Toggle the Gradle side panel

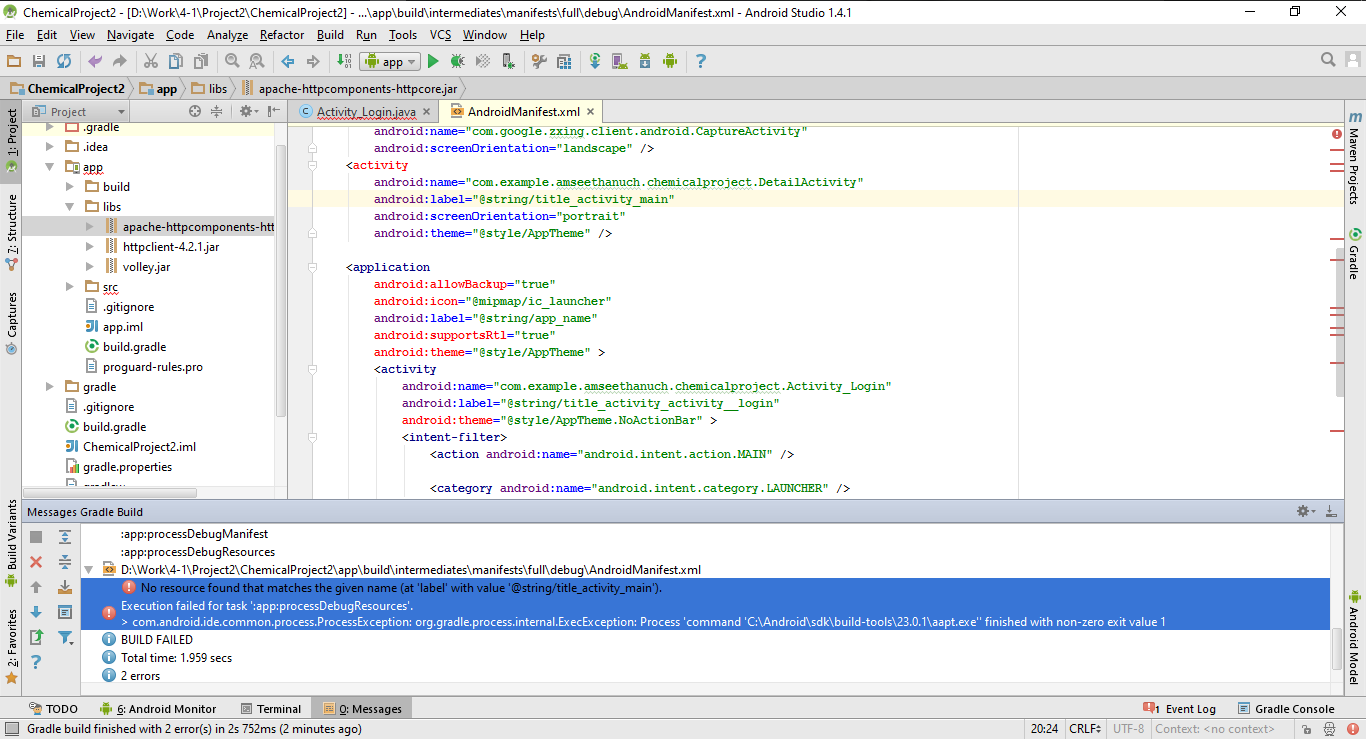click(x=1355, y=255)
